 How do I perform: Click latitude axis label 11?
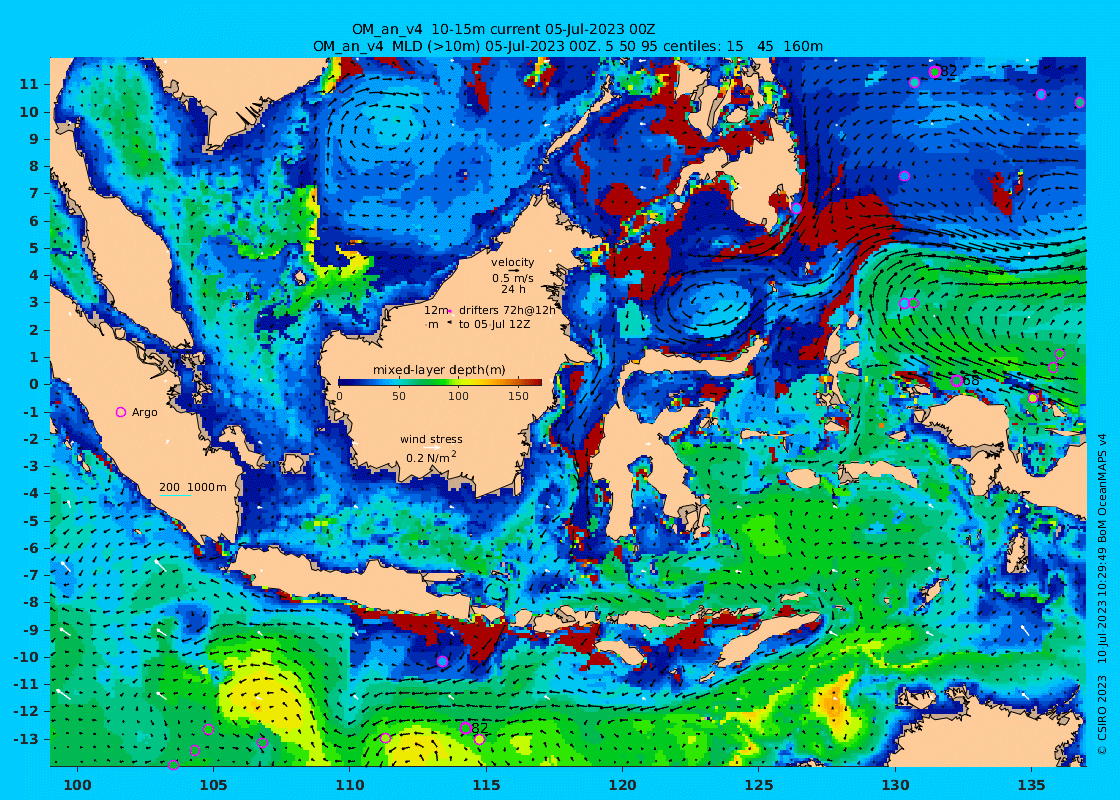tap(29, 84)
